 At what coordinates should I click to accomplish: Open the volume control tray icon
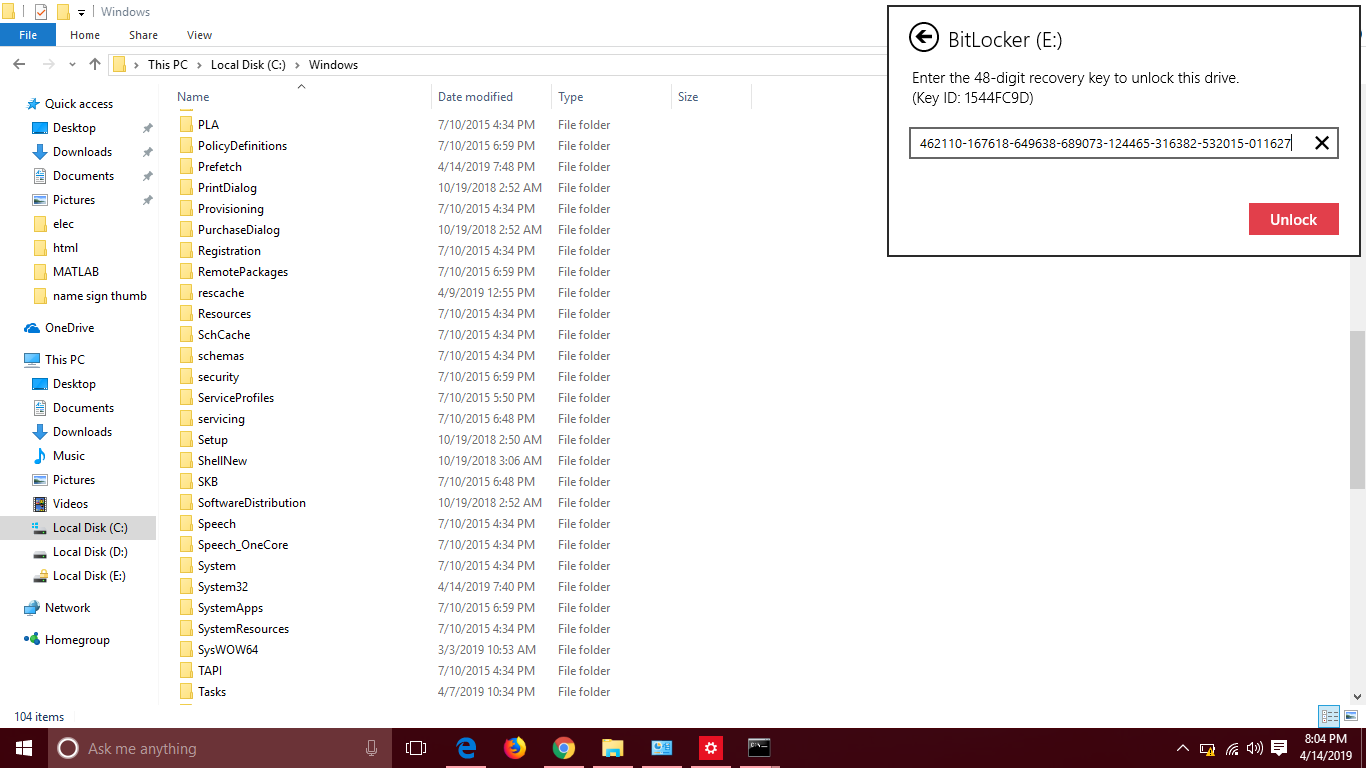1254,748
